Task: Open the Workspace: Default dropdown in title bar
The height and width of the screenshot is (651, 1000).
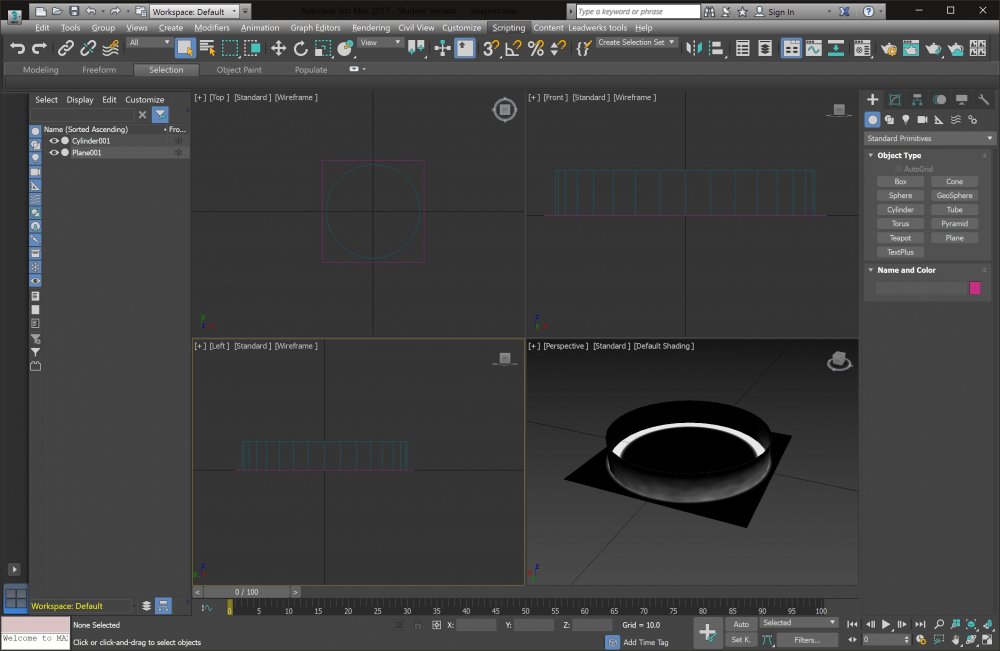Action: tap(195, 12)
